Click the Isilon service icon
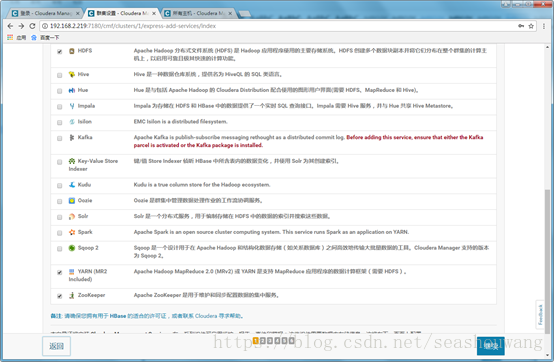The height and width of the screenshot is (362, 554). 72,122
